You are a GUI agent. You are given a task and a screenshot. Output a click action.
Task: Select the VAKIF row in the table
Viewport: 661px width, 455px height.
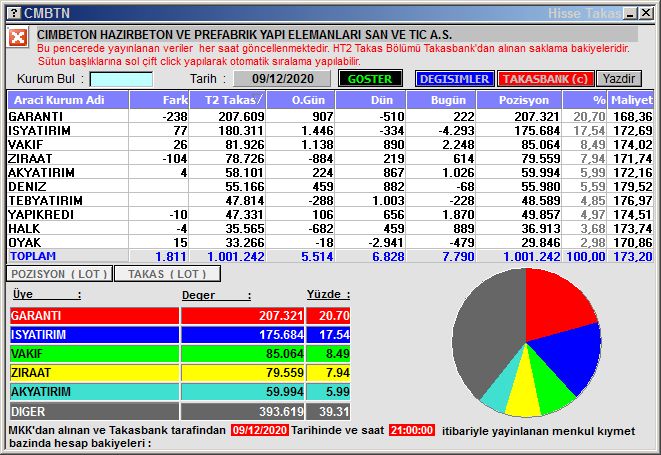(x=330, y=144)
